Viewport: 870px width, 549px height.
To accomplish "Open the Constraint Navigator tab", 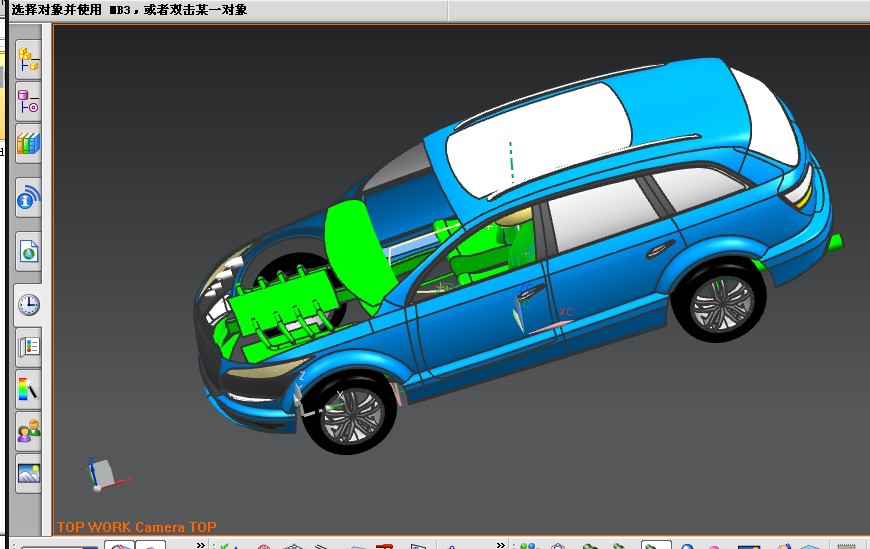I will [28, 102].
